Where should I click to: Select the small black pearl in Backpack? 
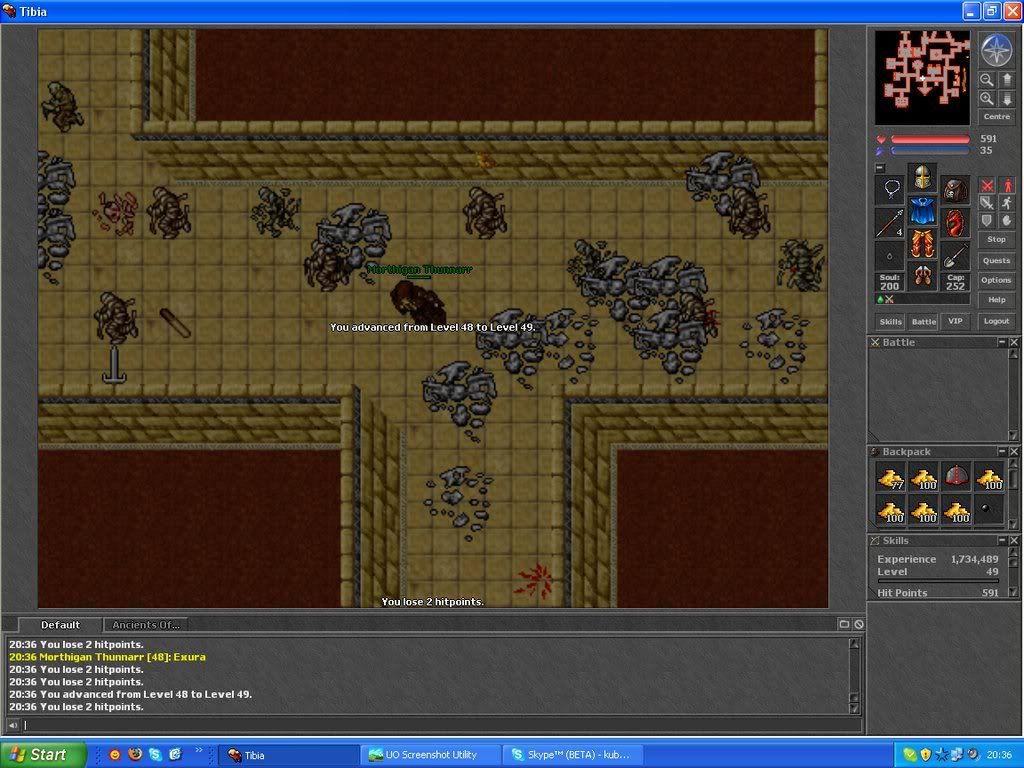pos(989,510)
